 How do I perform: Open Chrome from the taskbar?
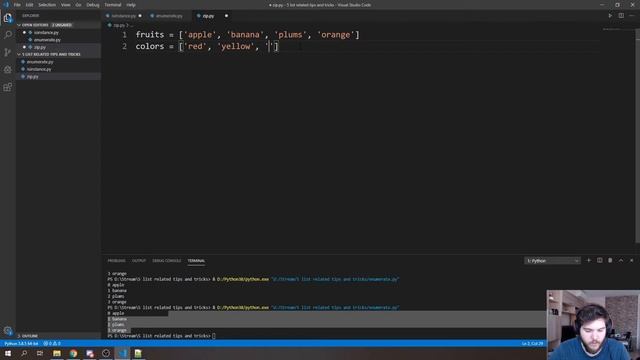pyautogui.click(x=73, y=353)
